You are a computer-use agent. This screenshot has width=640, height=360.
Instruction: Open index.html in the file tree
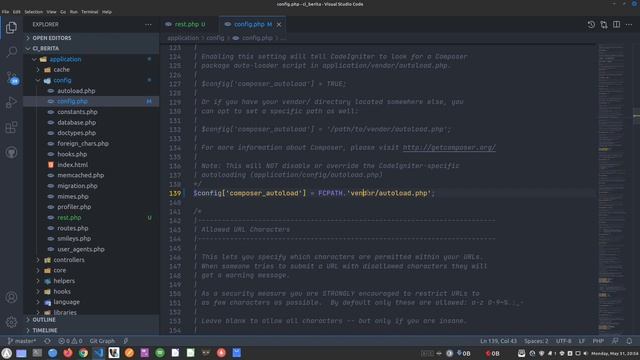click(x=72, y=165)
